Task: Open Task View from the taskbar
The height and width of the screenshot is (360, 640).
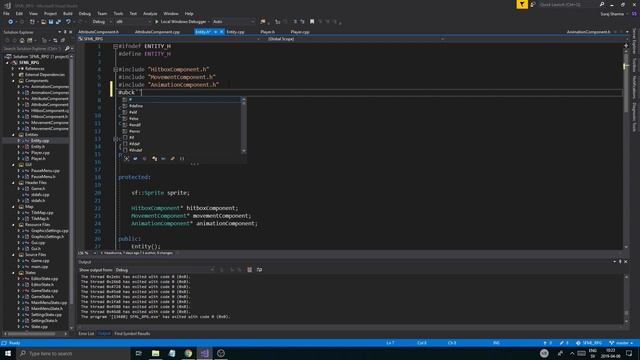Action: tap(139, 353)
